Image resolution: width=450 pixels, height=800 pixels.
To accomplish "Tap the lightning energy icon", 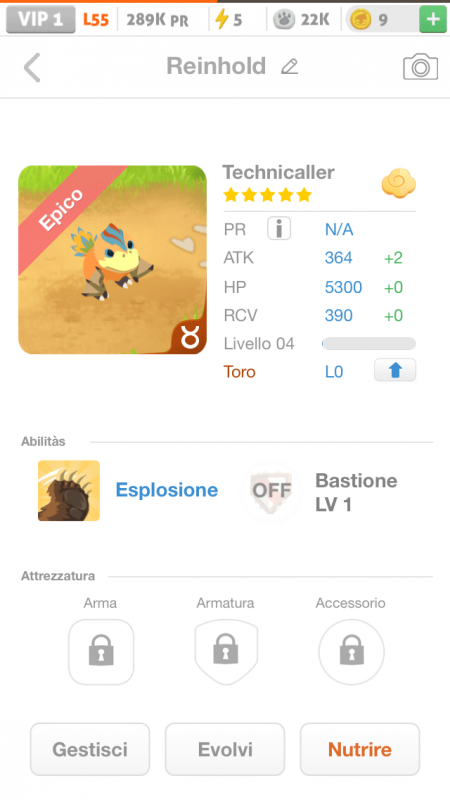I will point(221,19).
